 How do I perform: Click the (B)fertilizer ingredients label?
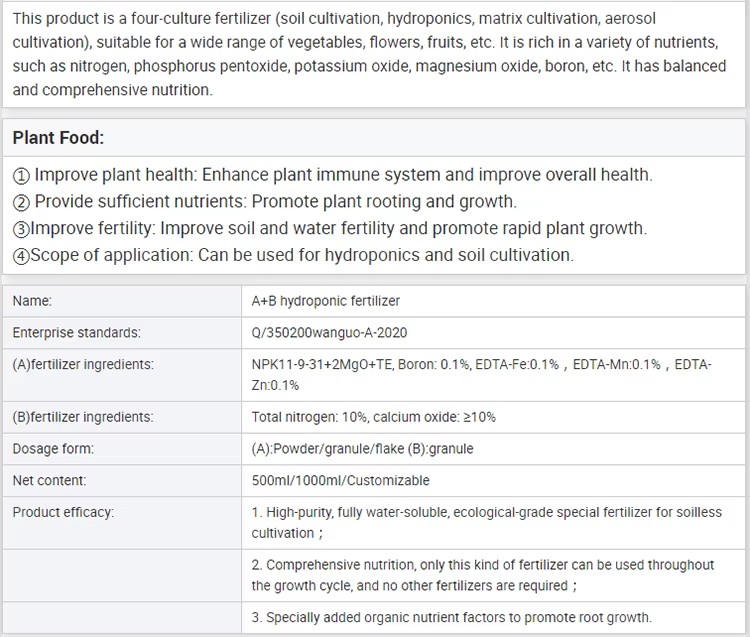pos(83,417)
